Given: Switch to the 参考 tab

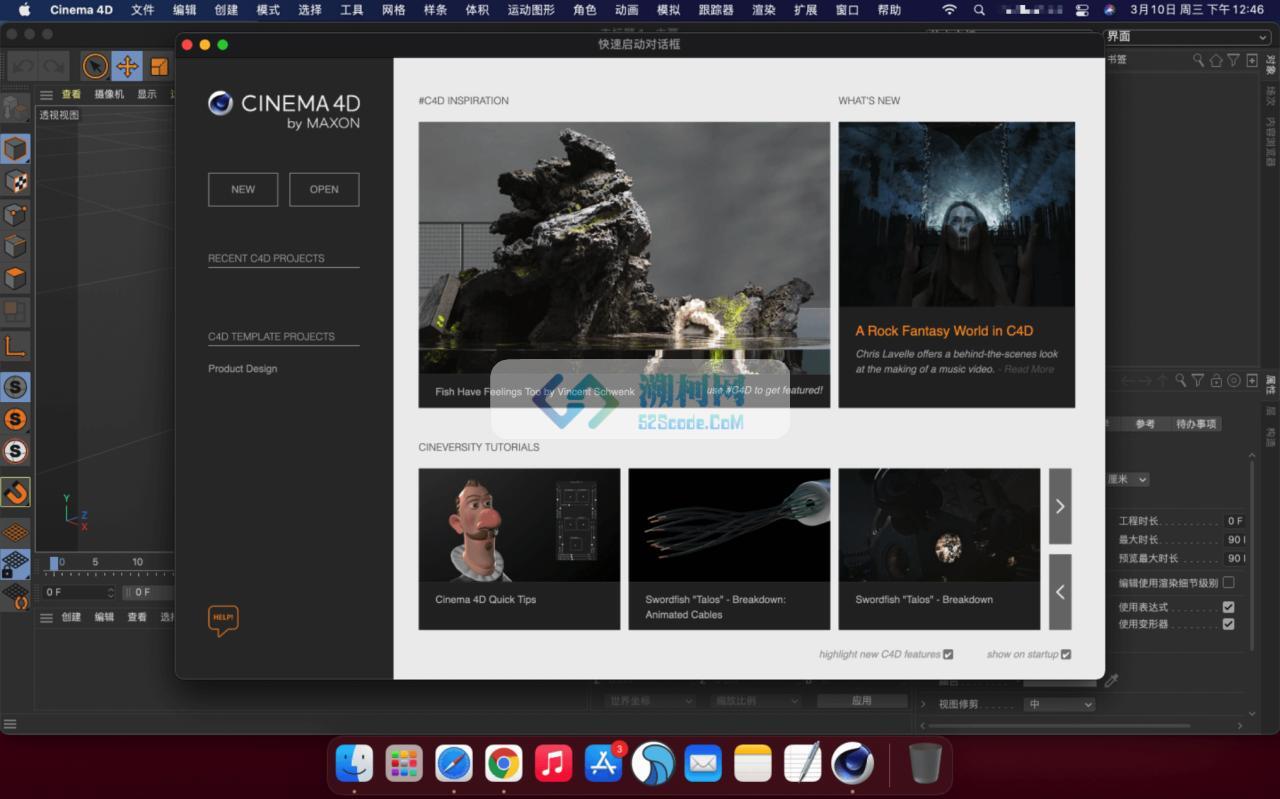Looking at the screenshot, I should [1145, 424].
